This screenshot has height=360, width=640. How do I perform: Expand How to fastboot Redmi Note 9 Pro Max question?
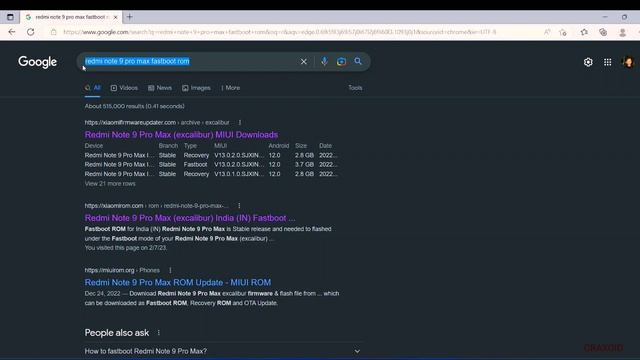click(x=222, y=351)
